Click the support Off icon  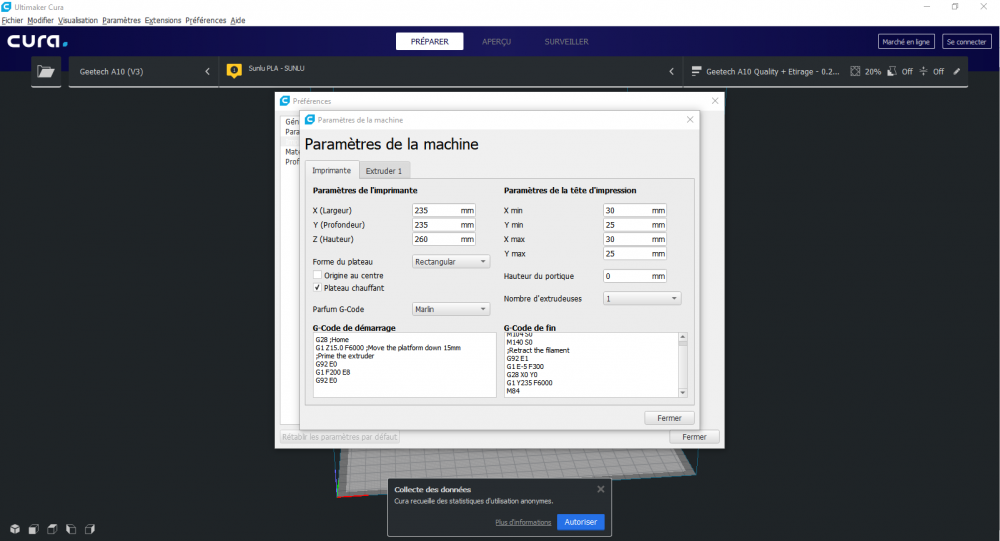pos(892,71)
